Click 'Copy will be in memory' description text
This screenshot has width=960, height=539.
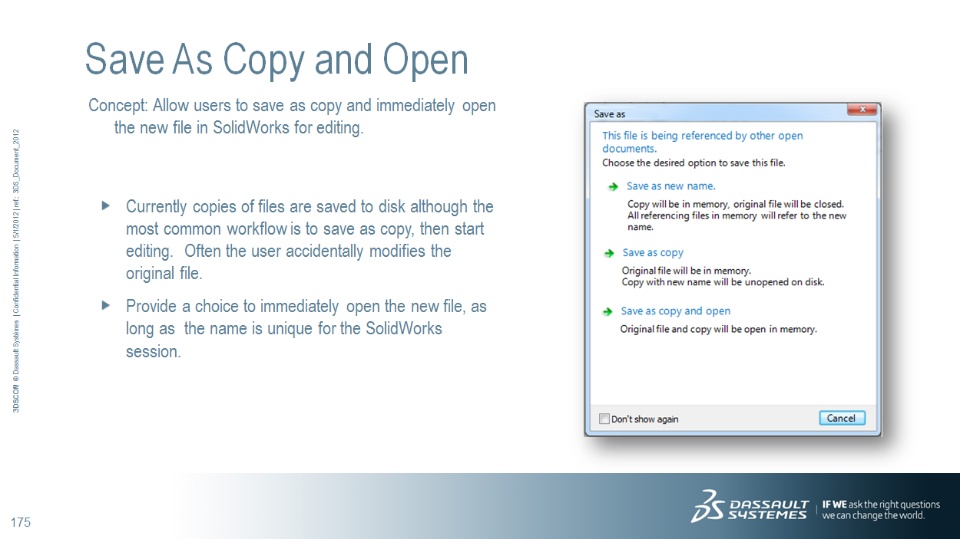coord(737,216)
